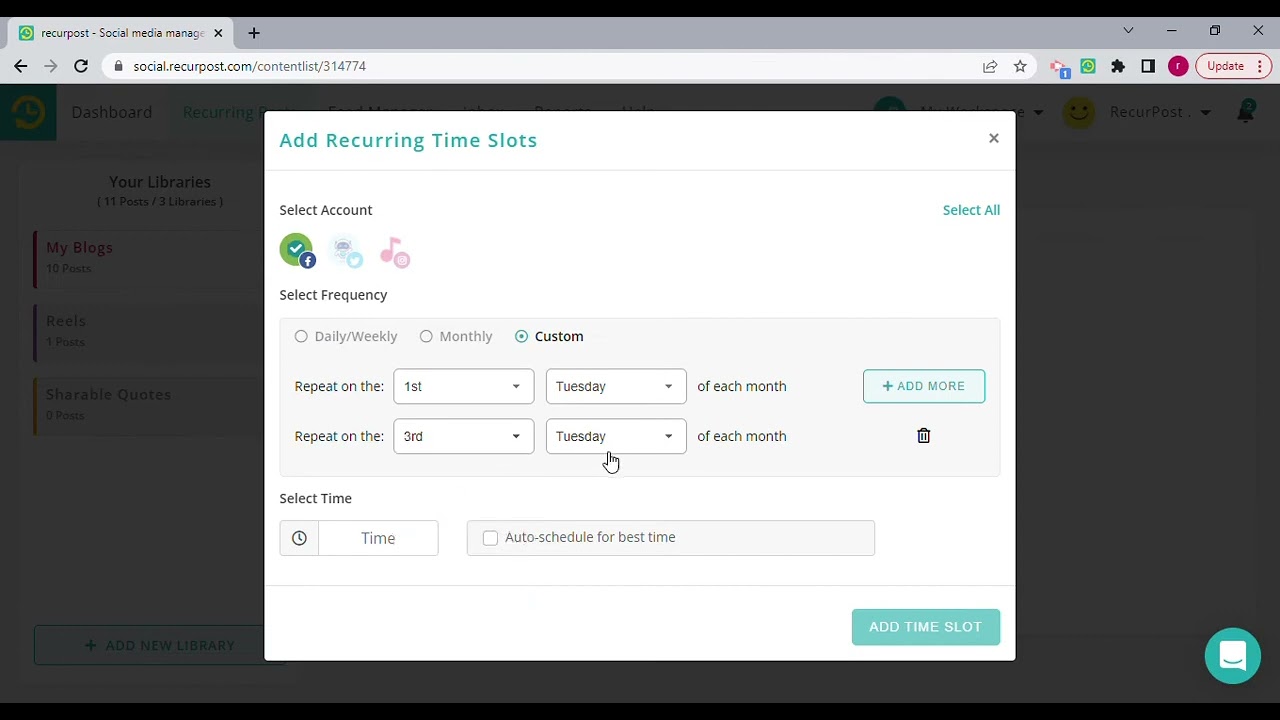1280x720 pixels.
Task: Click the green extension icon in toolbar
Action: point(1088,66)
